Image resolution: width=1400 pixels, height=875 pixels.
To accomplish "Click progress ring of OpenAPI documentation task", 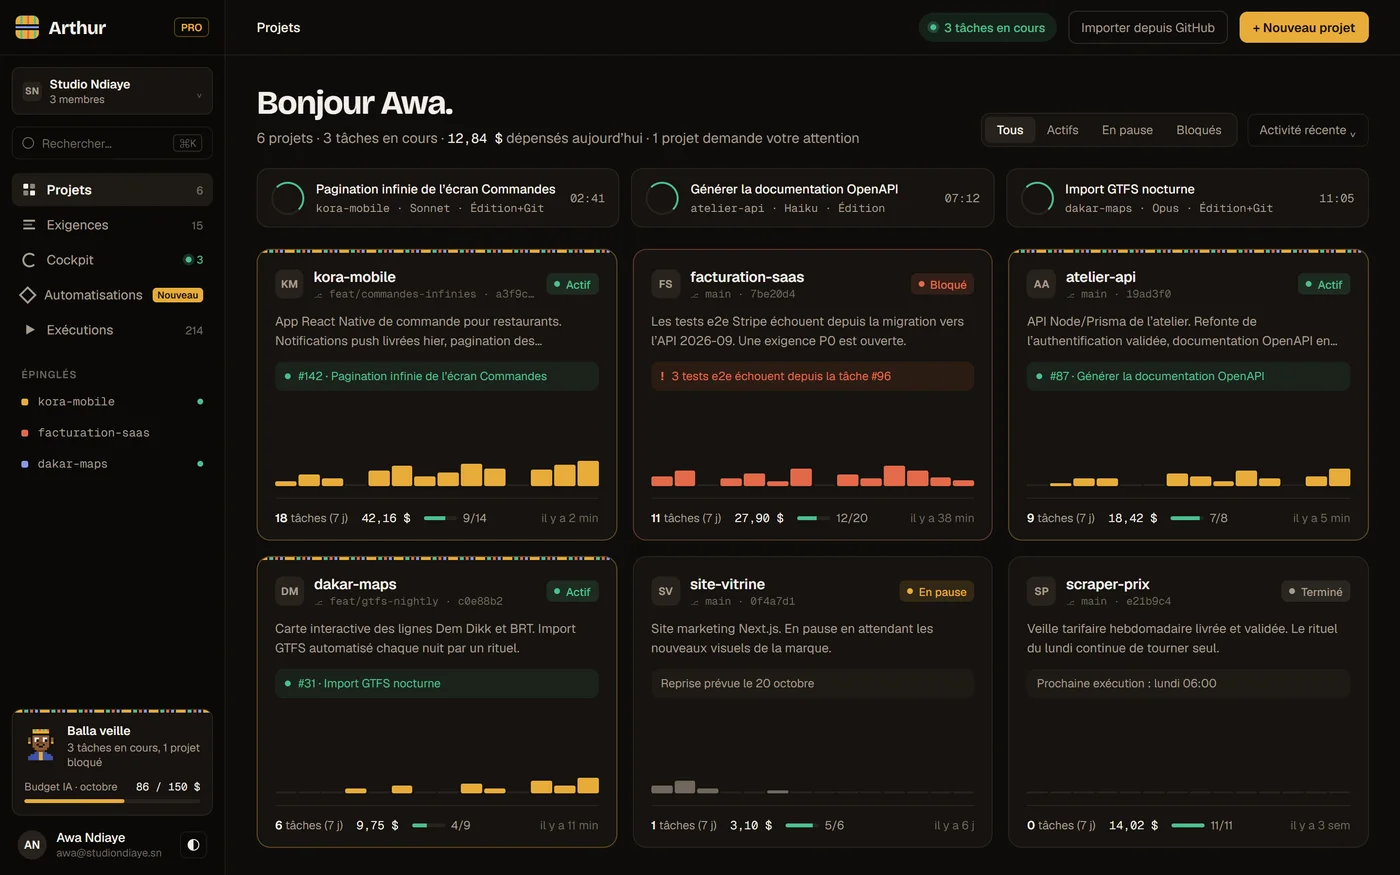I will click(662, 198).
